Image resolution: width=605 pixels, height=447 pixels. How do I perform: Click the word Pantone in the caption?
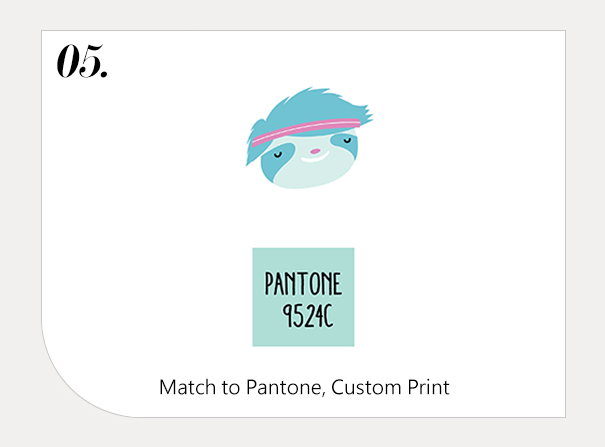[284, 387]
